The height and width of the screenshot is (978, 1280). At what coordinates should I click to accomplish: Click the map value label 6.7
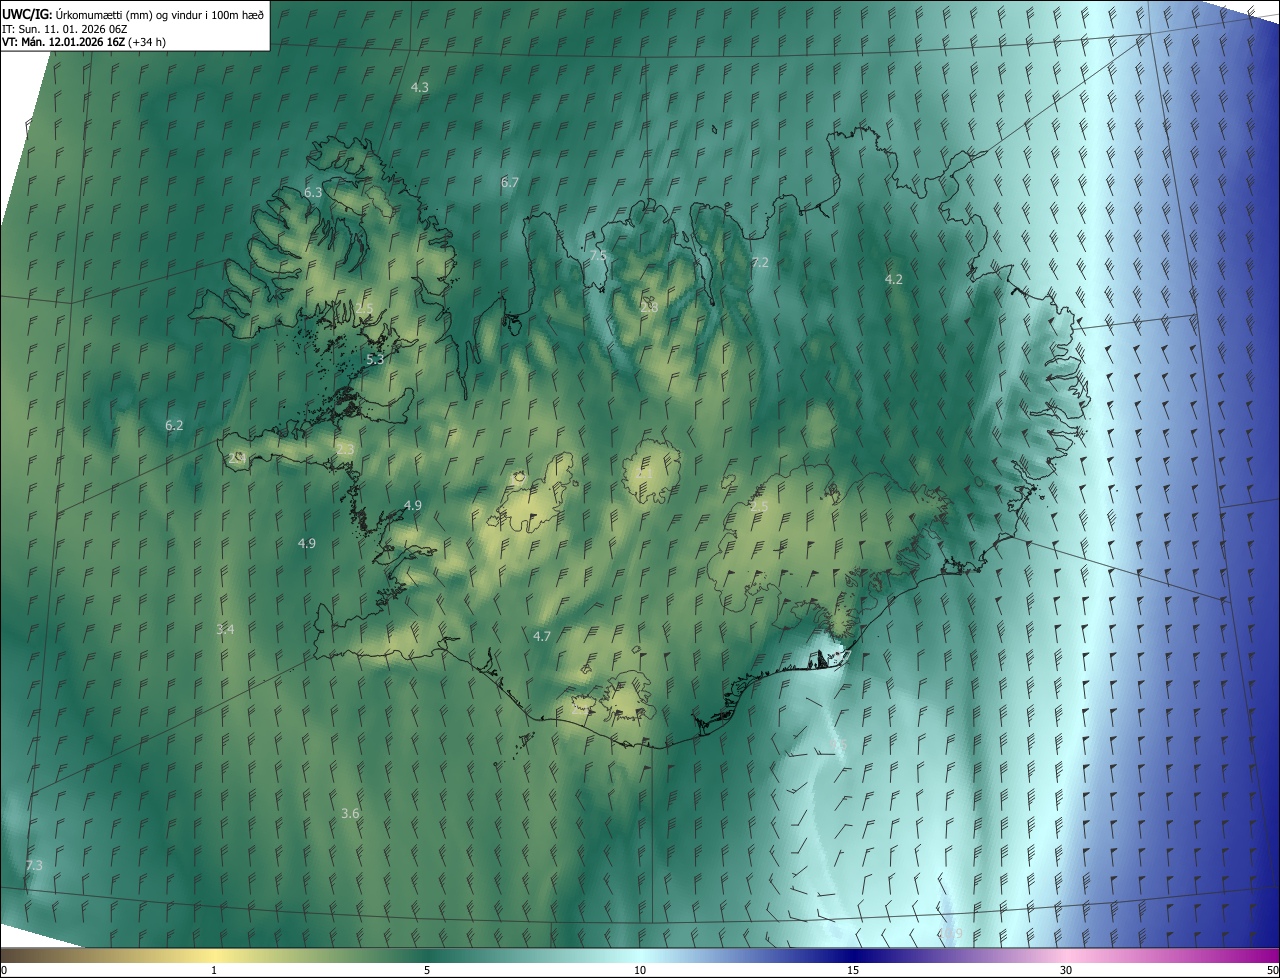(x=510, y=182)
